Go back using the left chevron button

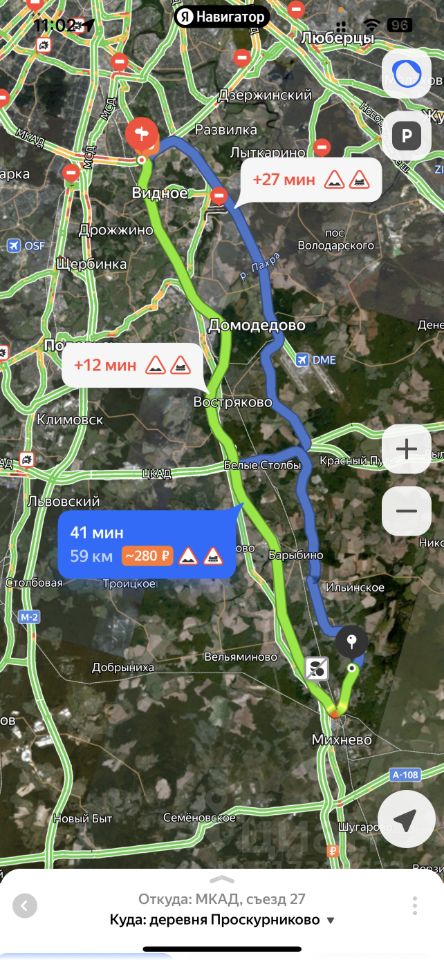pos(24,906)
